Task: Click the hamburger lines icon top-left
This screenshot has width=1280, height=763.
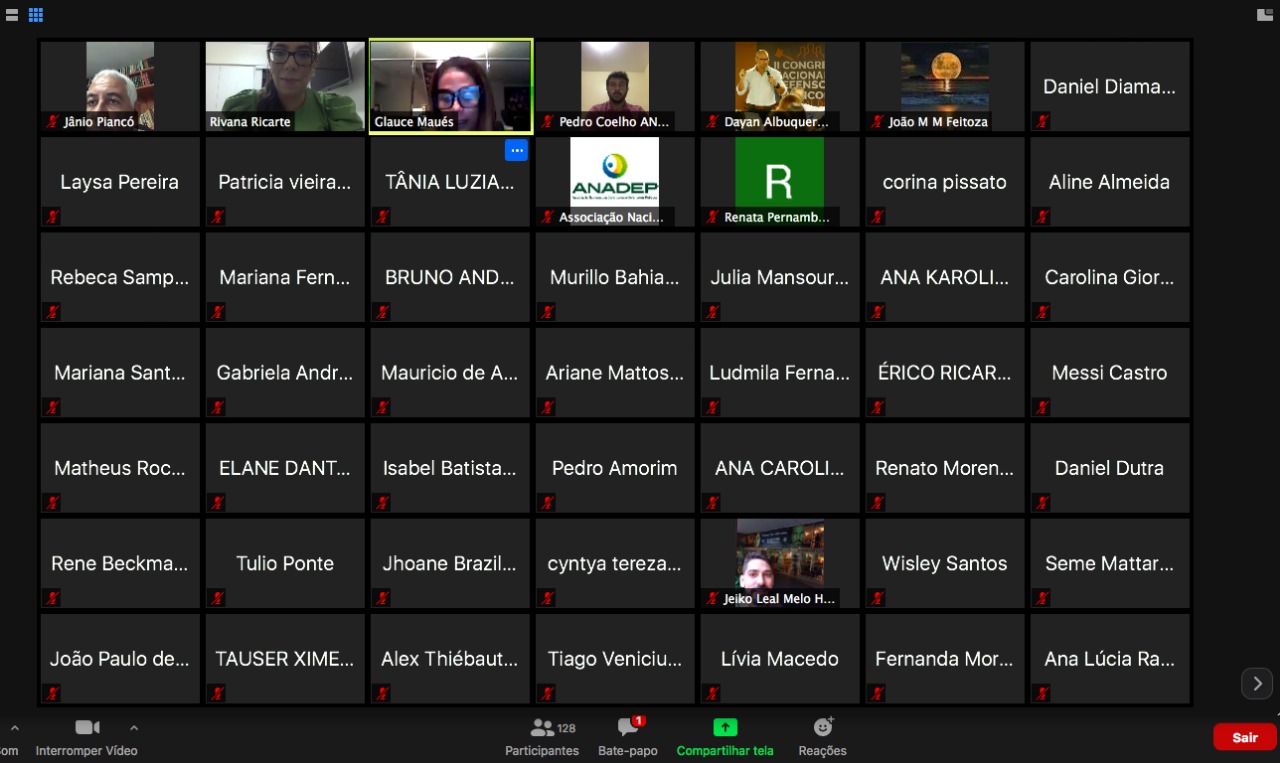Action: coord(12,15)
